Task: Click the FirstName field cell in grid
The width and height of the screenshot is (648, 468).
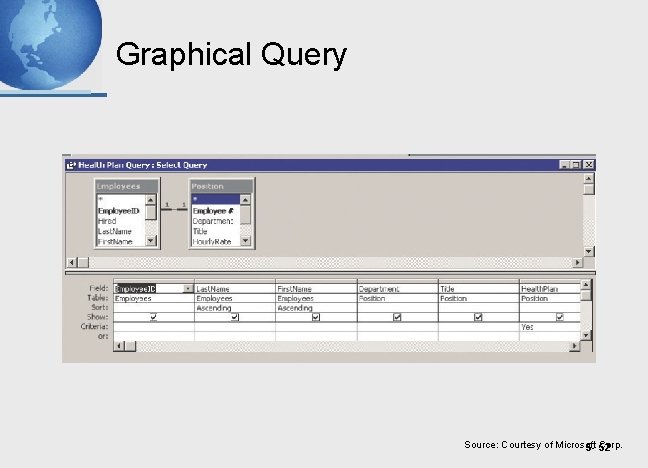Action: coord(316,289)
